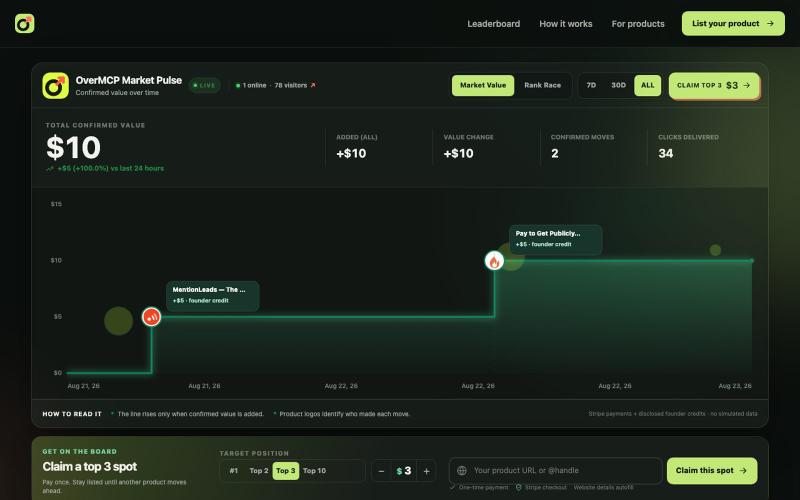Click the OverMCP logo in the top navigation
This screenshot has height=500, width=800.
click(24, 23)
